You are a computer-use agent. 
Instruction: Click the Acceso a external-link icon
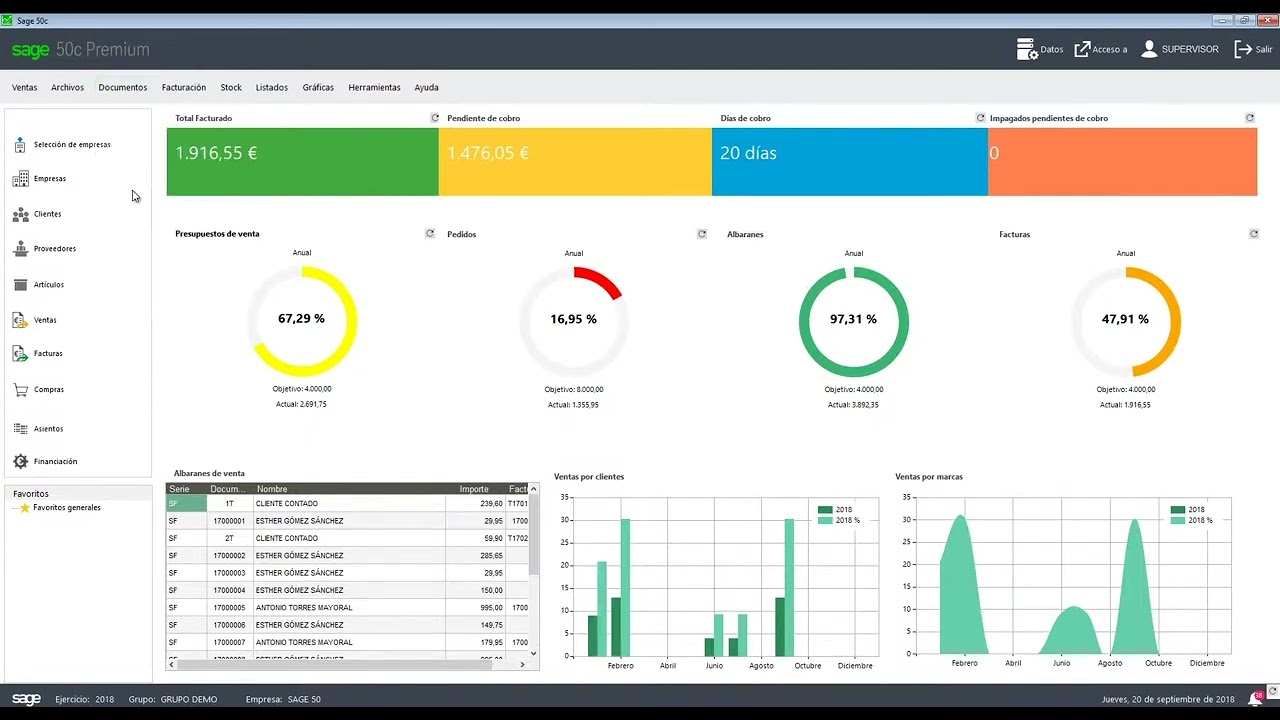click(x=1082, y=49)
